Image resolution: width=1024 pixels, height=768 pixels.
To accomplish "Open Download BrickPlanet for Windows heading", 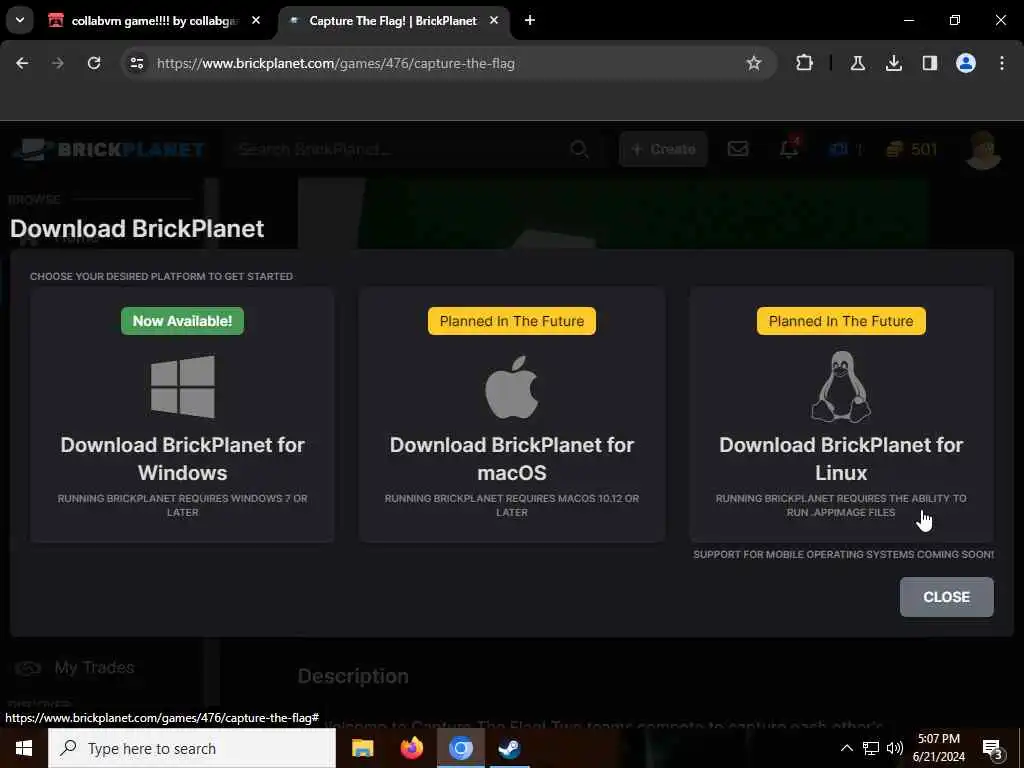I will click(x=183, y=458).
